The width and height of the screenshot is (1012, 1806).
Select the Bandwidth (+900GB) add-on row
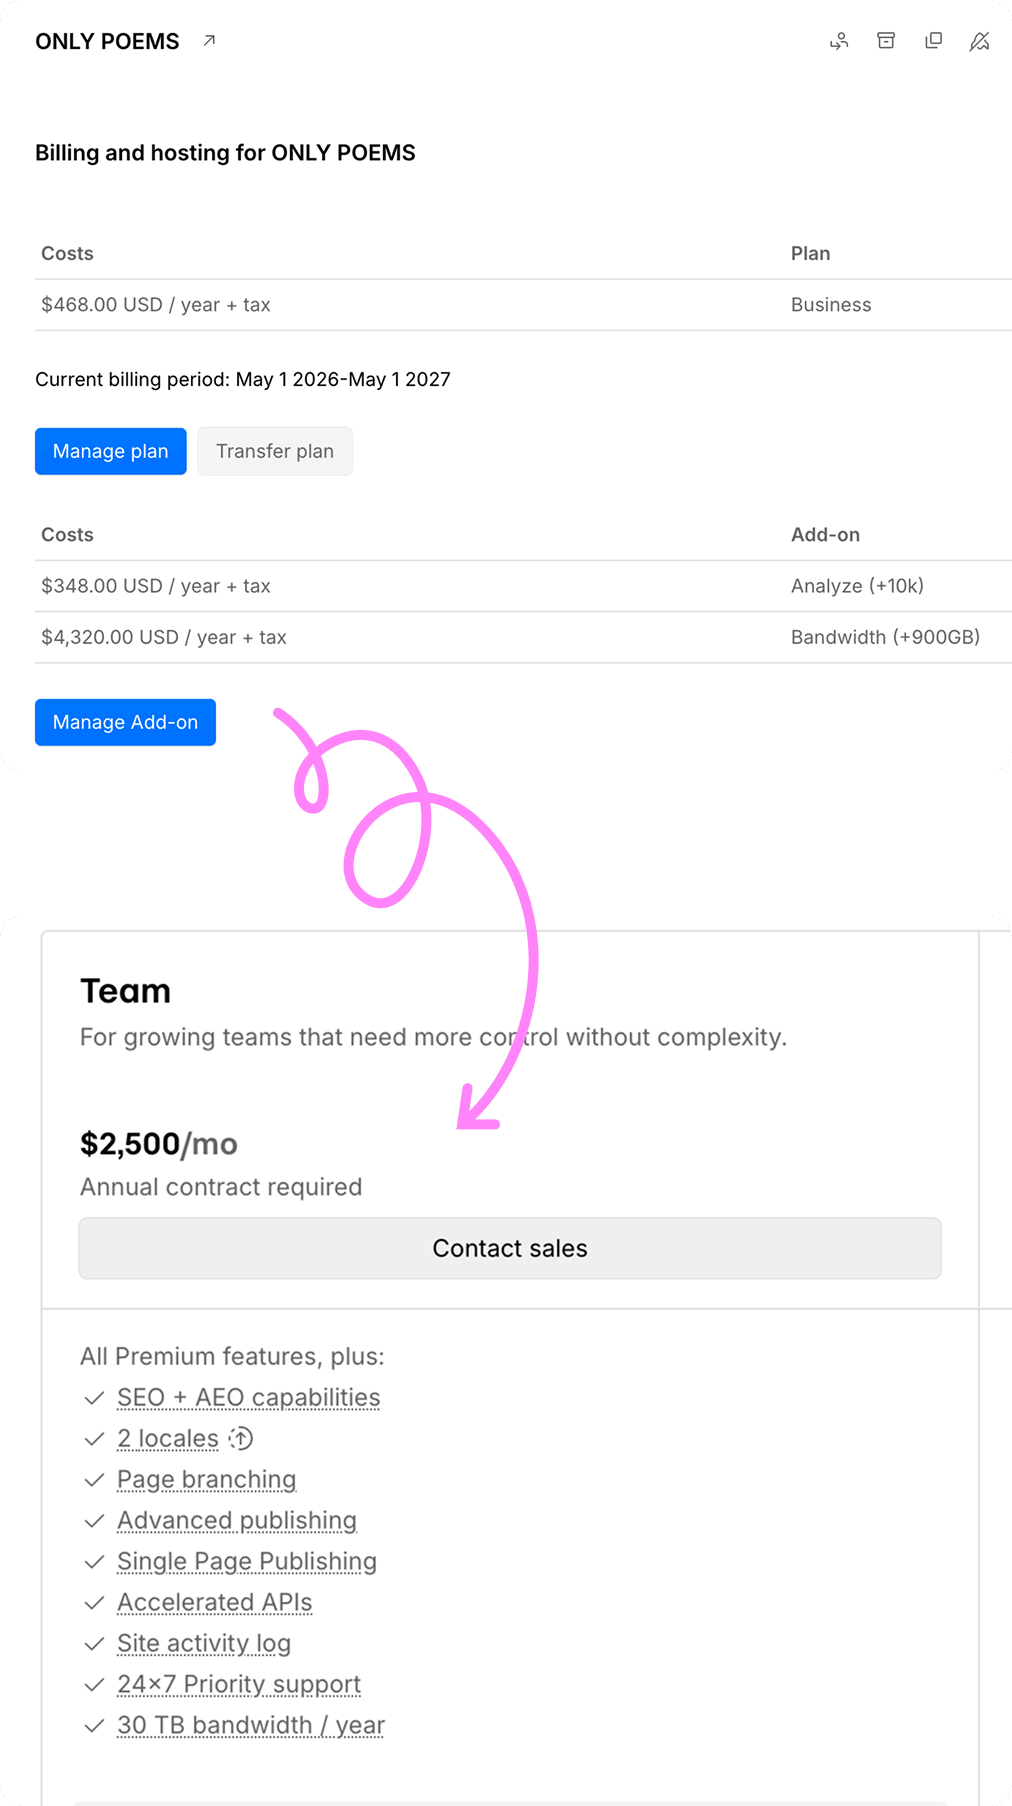click(x=523, y=637)
